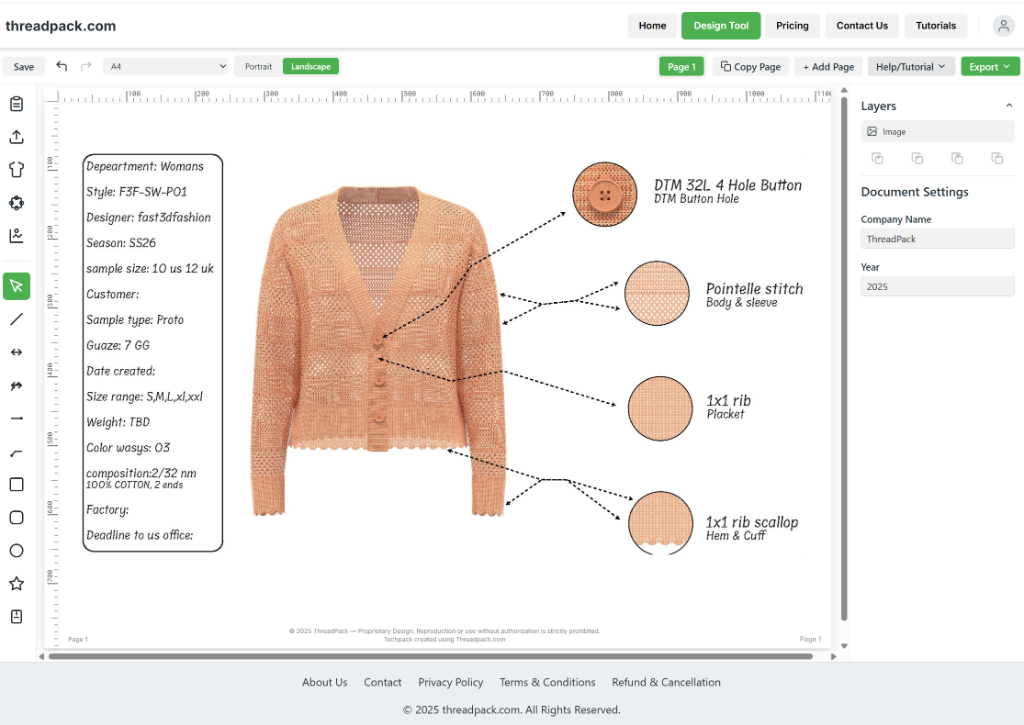The height and width of the screenshot is (725, 1024).
Task: Open the A4 page size dropdown
Action: 166,66
